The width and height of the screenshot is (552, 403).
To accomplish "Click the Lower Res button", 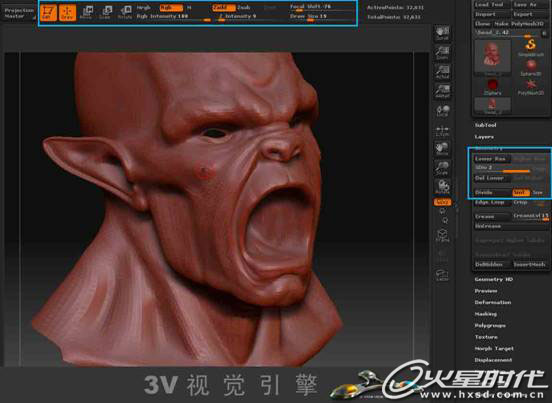I will tap(491, 159).
